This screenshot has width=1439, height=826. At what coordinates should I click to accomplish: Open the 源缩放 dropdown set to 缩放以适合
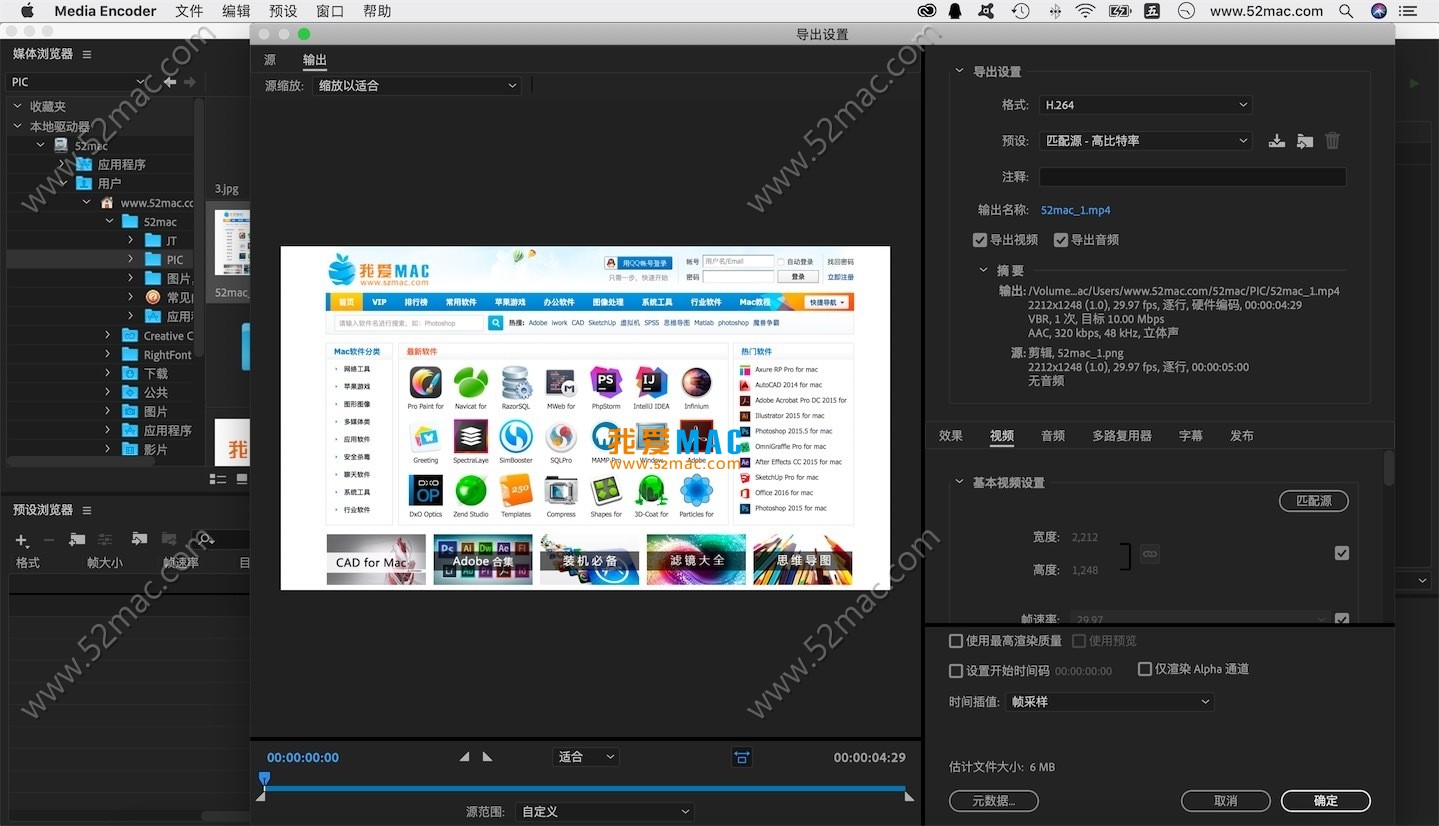pyautogui.click(x=417, y=86)
